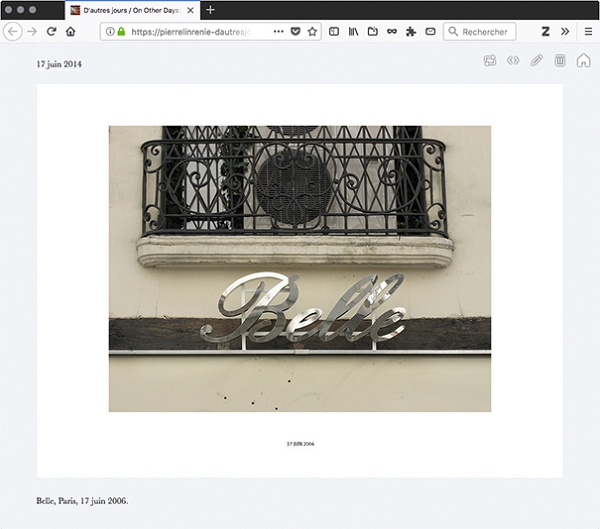
Task: Expand the toolbar overflow chevron
Action: tap(565, 32)
